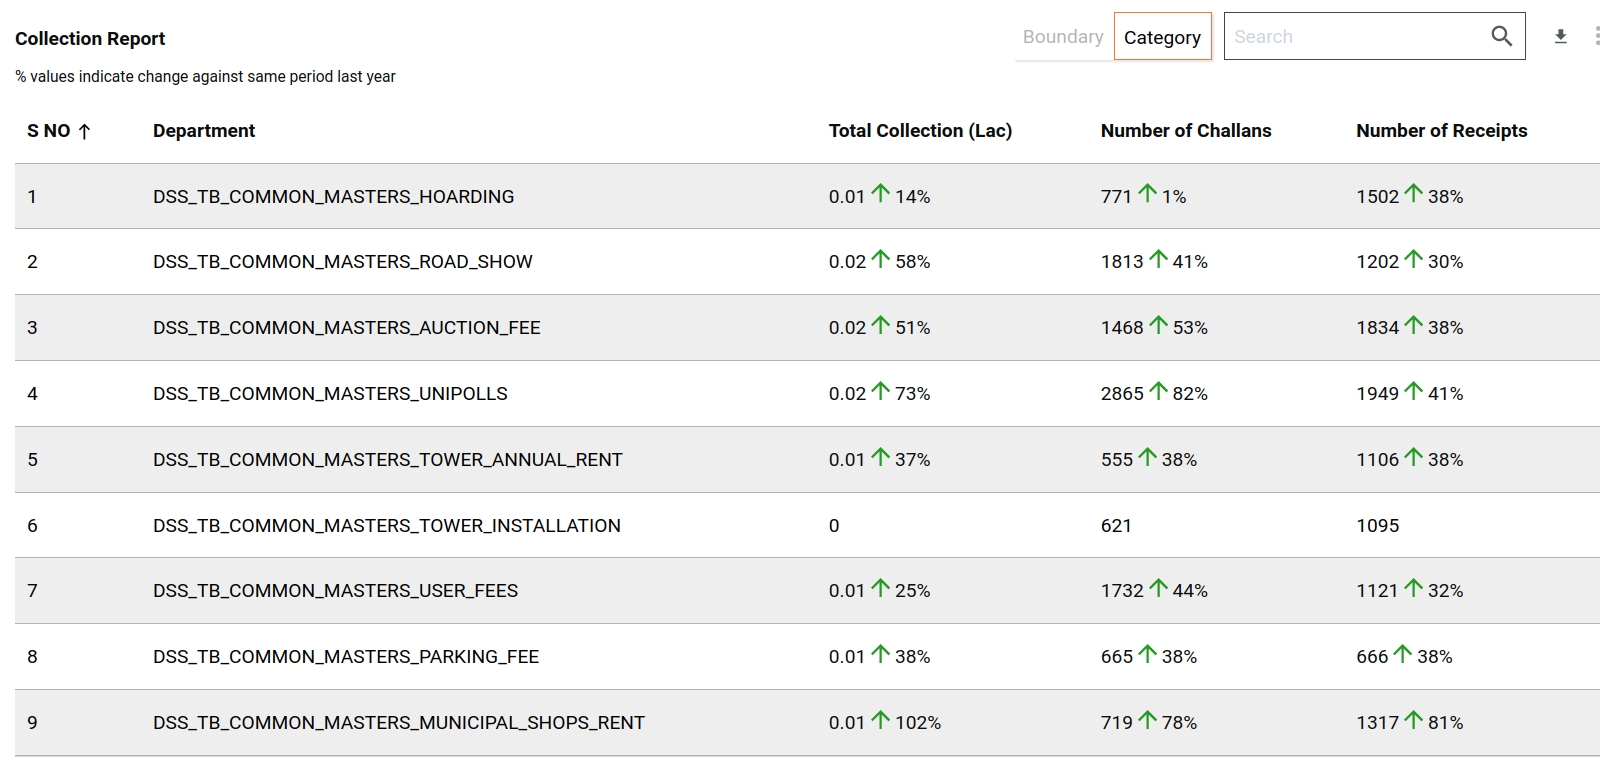Select DSS_TB_COMMON_MASTERS_TOWER_INSTALLATION row
Viewport: 1617px width, 774px height.
386,526
